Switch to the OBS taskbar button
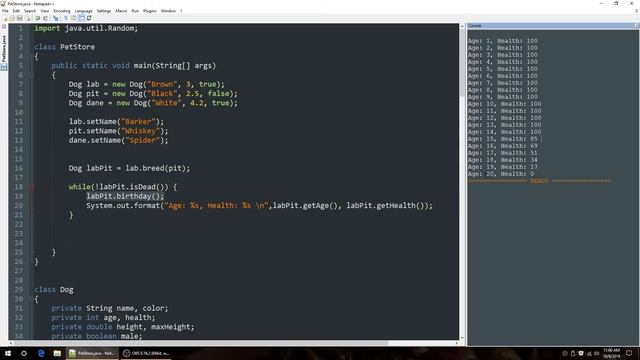This screenshot has width=640, height=360. click(x=146, y=353)
